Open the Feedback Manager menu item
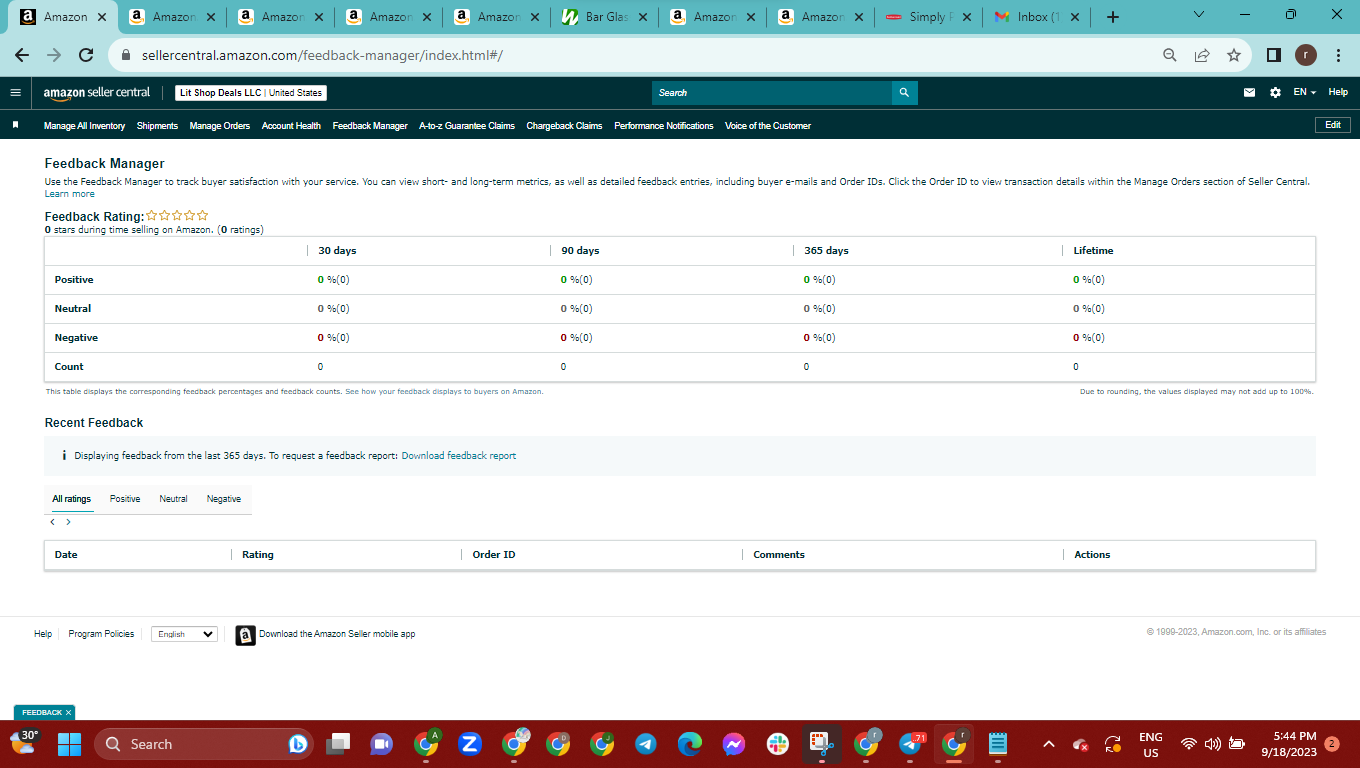Image resolution: width=1360 pixels, height=768 pixels. 370,126
